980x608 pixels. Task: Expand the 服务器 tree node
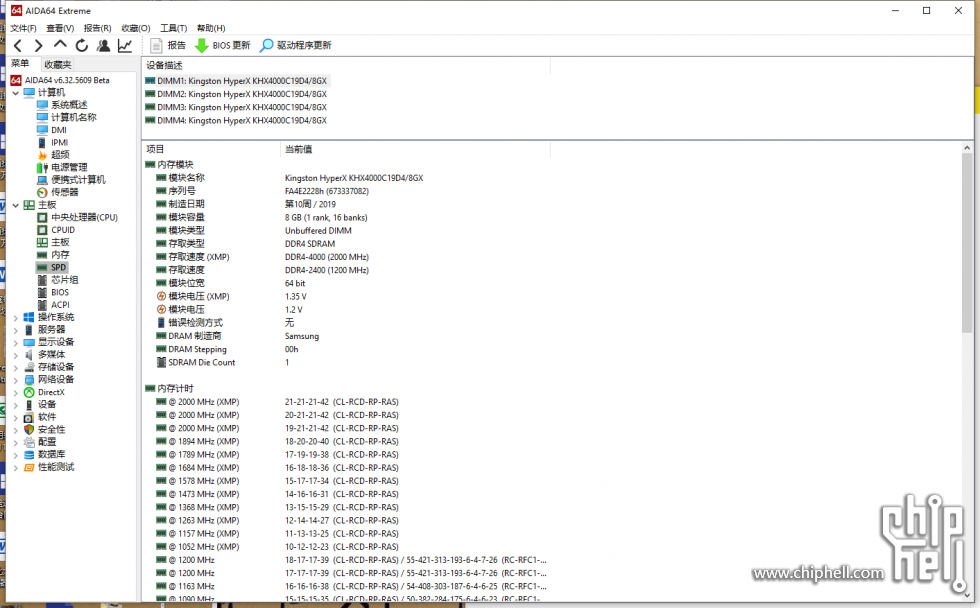[x=16, y=330]
